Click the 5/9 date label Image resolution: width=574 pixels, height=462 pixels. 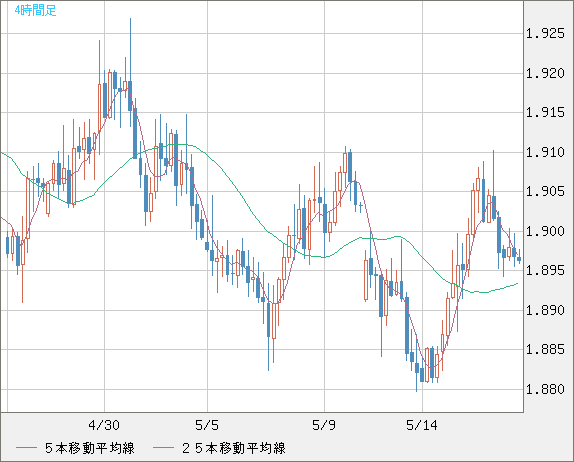[324, 425]
